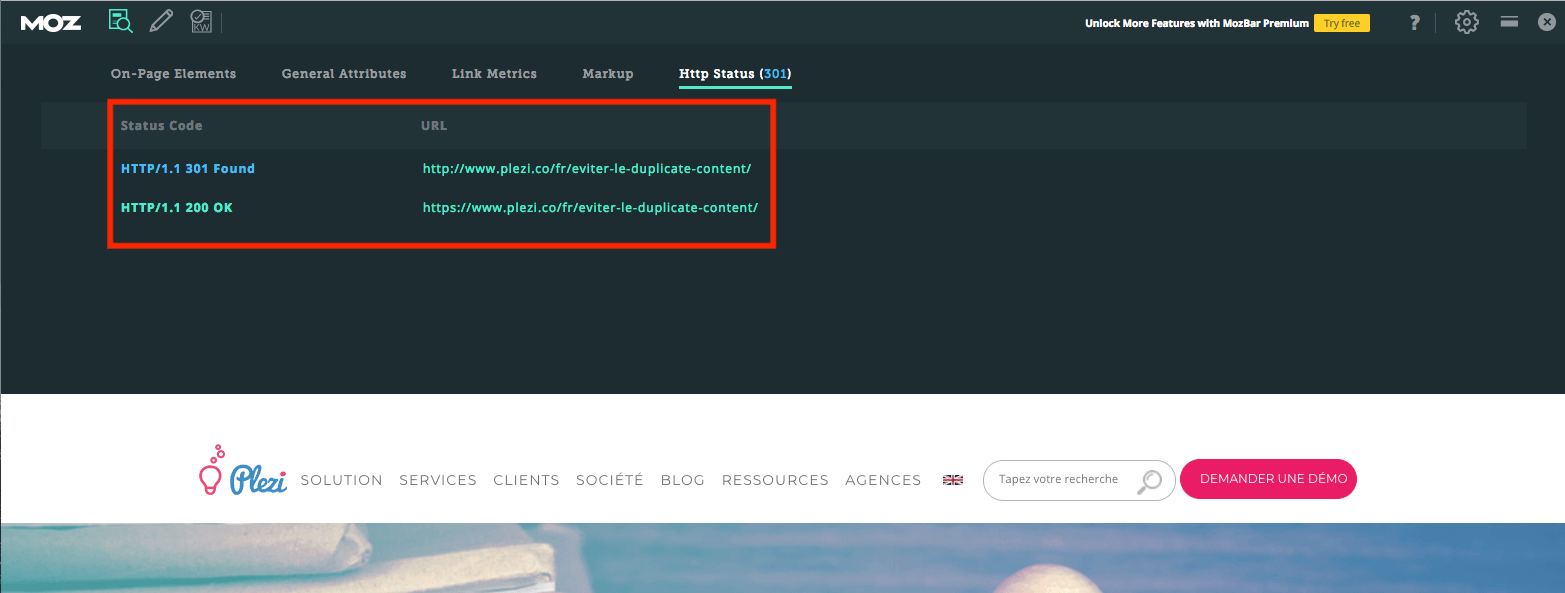Screen dimensions: 1565x593
Task: Open the RESSOURCES menu
Action: pyautogui.click(x=775, y=480)
